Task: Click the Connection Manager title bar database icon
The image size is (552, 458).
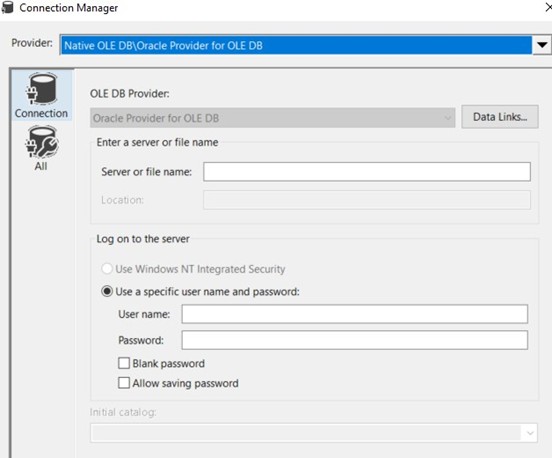Action: pos(7,7)
